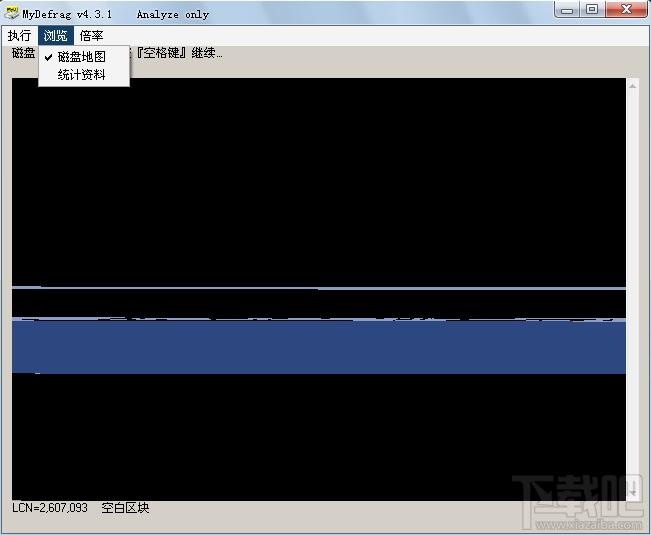Open the 倍率 menu
The height and width of the screenshot is (535, 651).
(x=91, y=36)
